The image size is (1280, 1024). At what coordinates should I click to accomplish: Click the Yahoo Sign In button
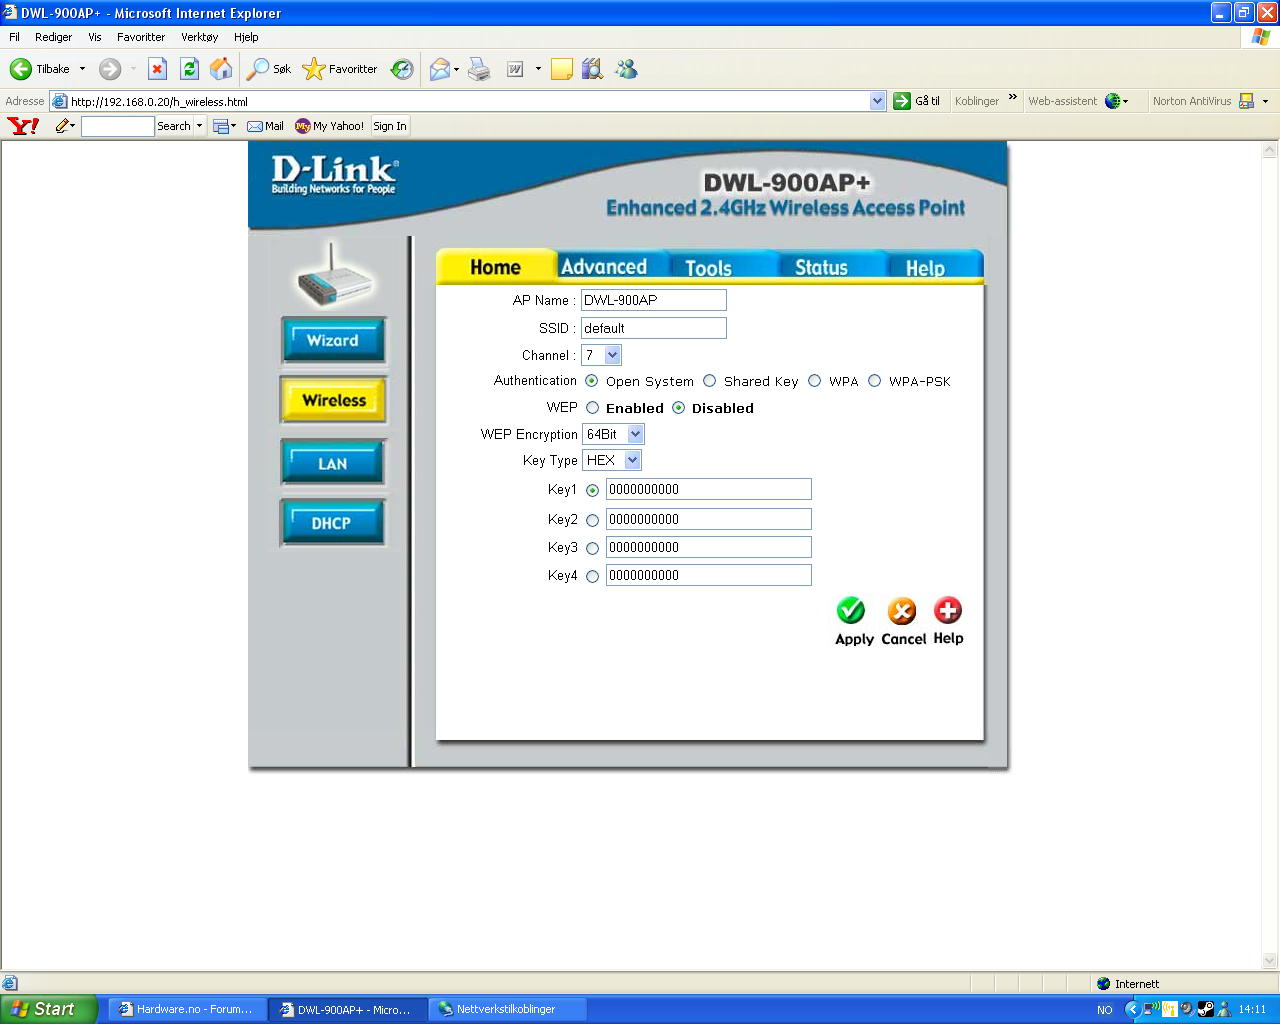390,126
